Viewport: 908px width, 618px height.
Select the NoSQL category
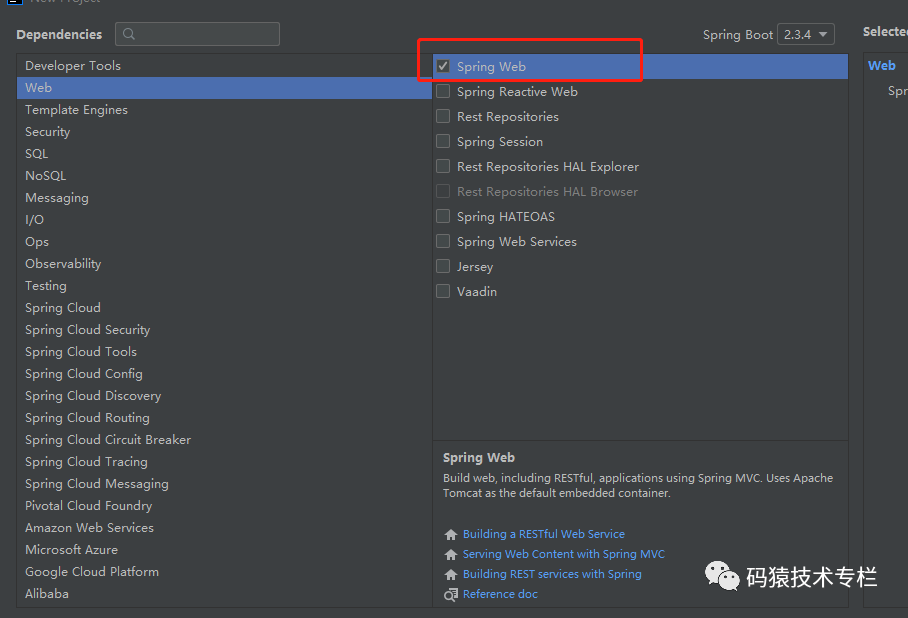point(224,175)
